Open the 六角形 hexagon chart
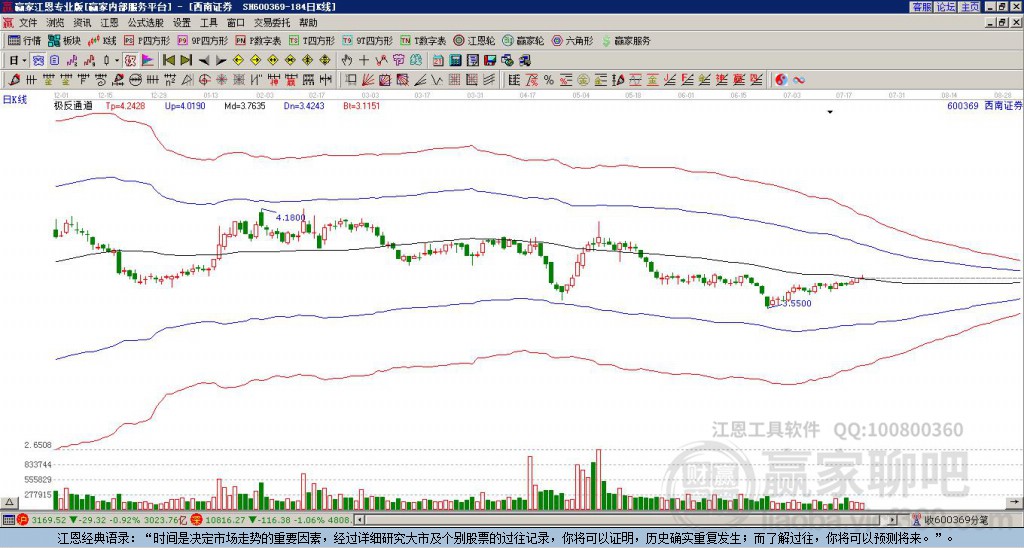The width and height of the screenshot is (1024, 548). click(572, 40)
